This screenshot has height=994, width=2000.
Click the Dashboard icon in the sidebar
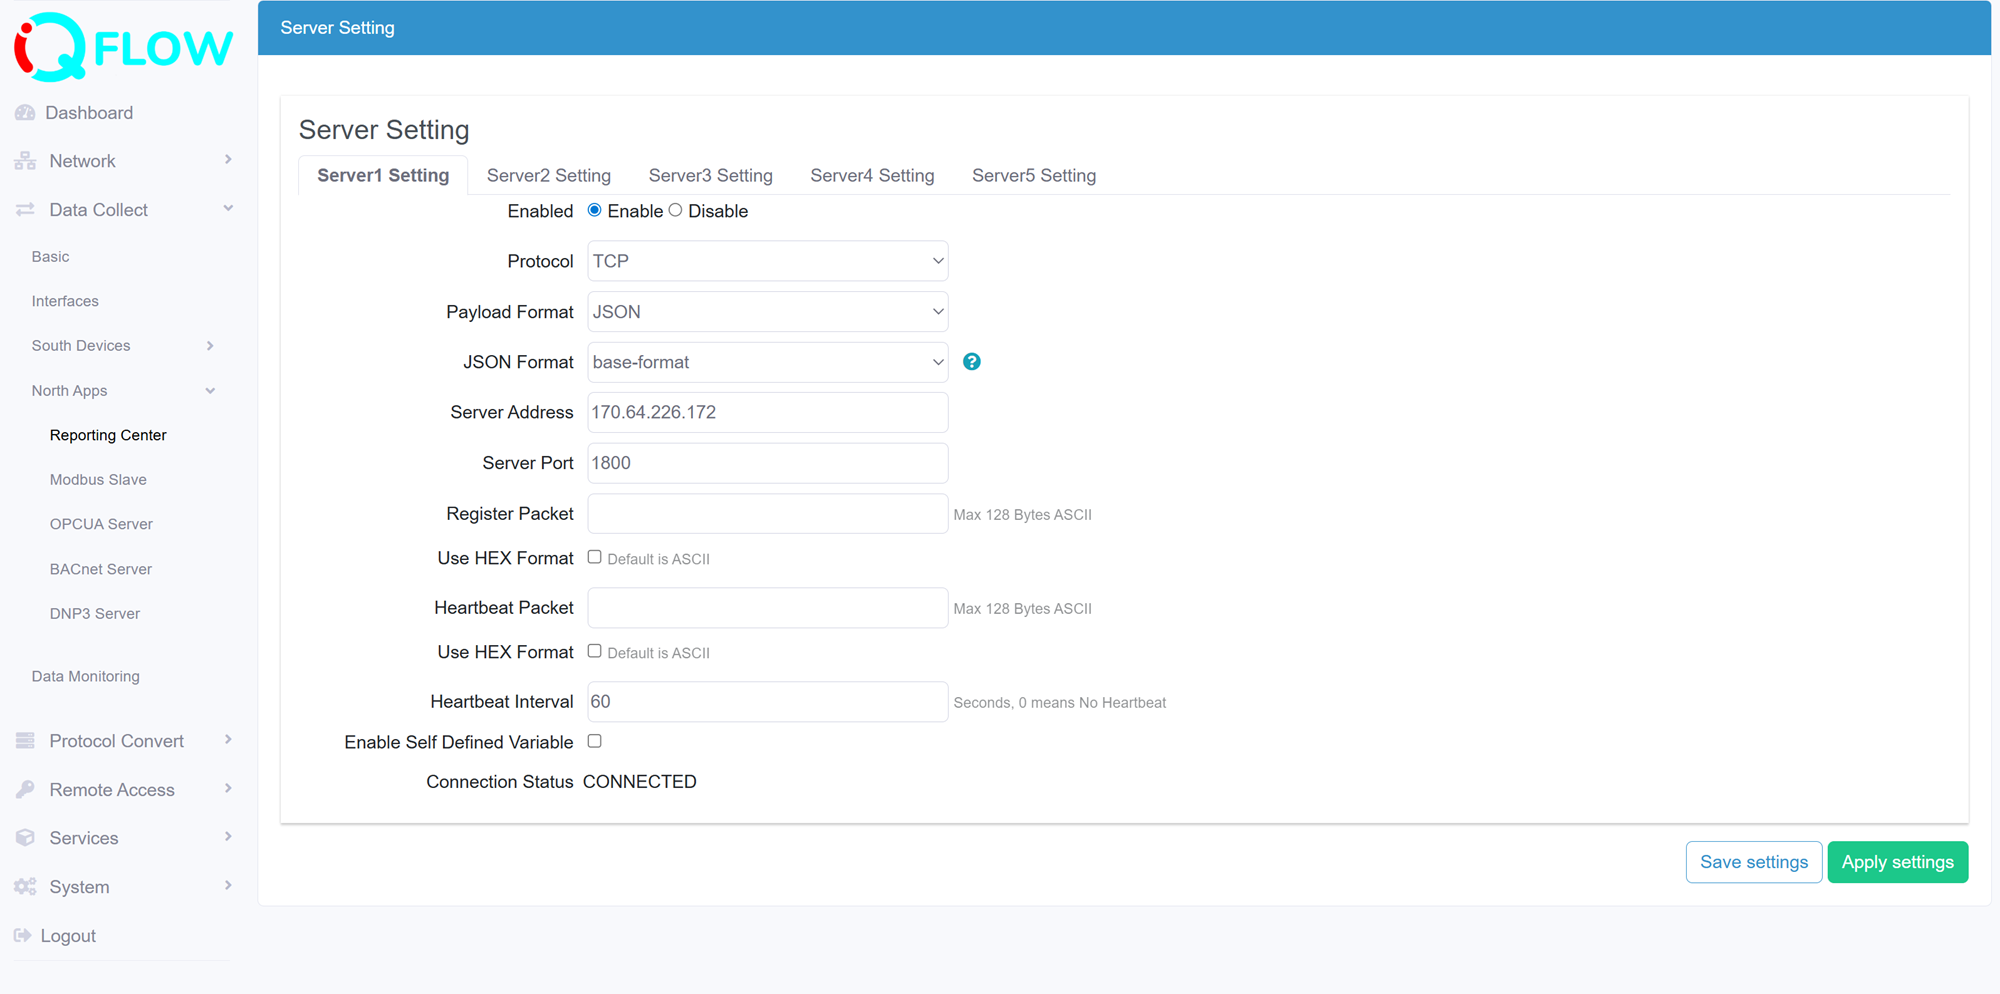(x=25, y=112)
